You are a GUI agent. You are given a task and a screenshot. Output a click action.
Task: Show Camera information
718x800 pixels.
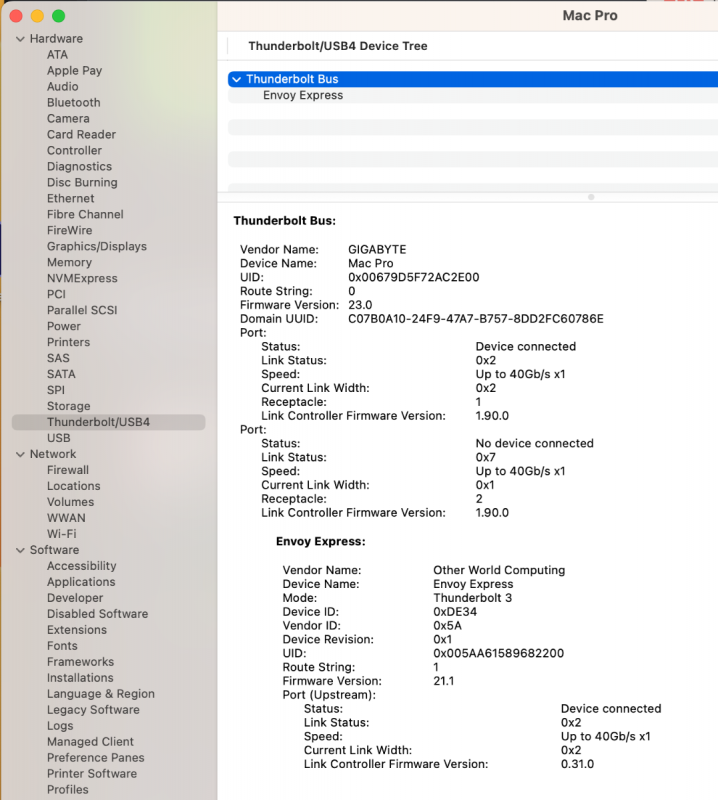tap(68, 118)
